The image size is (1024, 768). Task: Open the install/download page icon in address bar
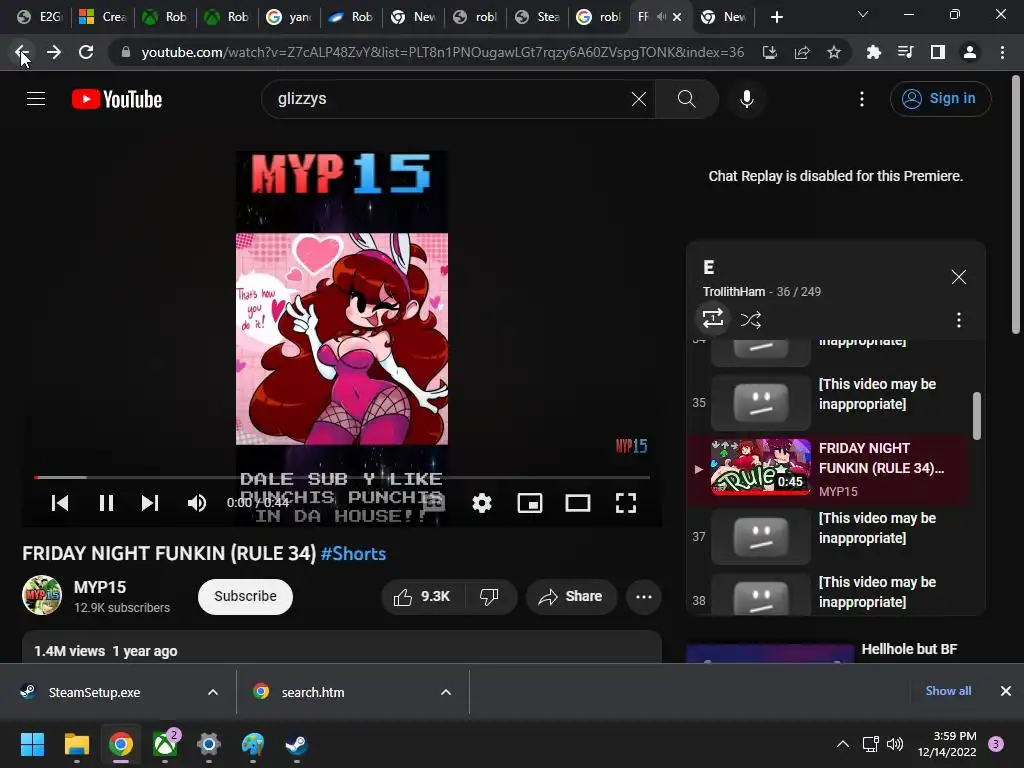(770, 52)
